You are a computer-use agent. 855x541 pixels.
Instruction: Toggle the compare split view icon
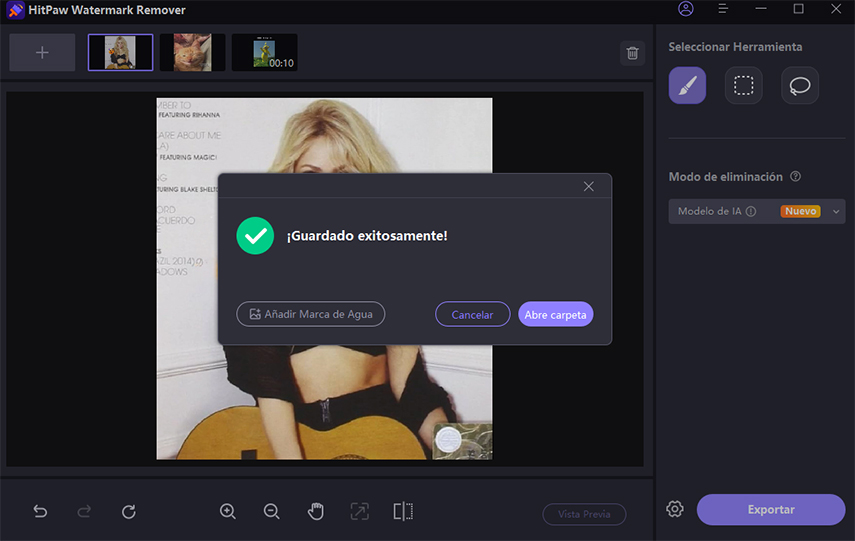[x=403, y=511]
